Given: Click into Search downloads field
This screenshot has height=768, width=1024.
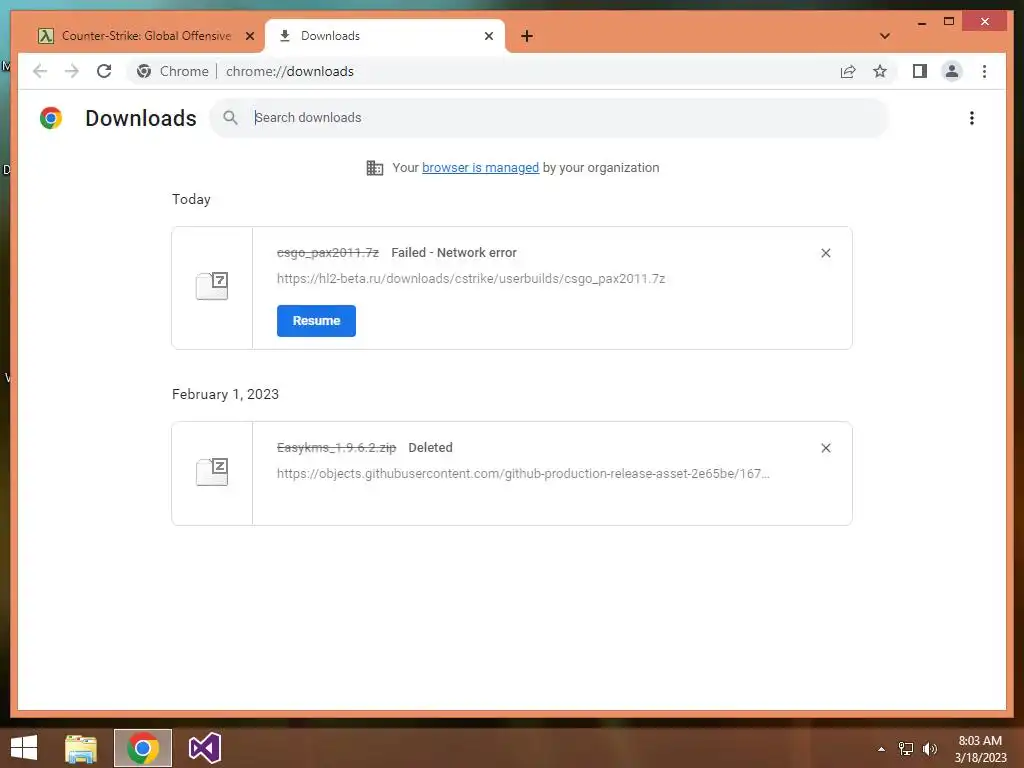Looking at the screenshot, I should 549,118.
